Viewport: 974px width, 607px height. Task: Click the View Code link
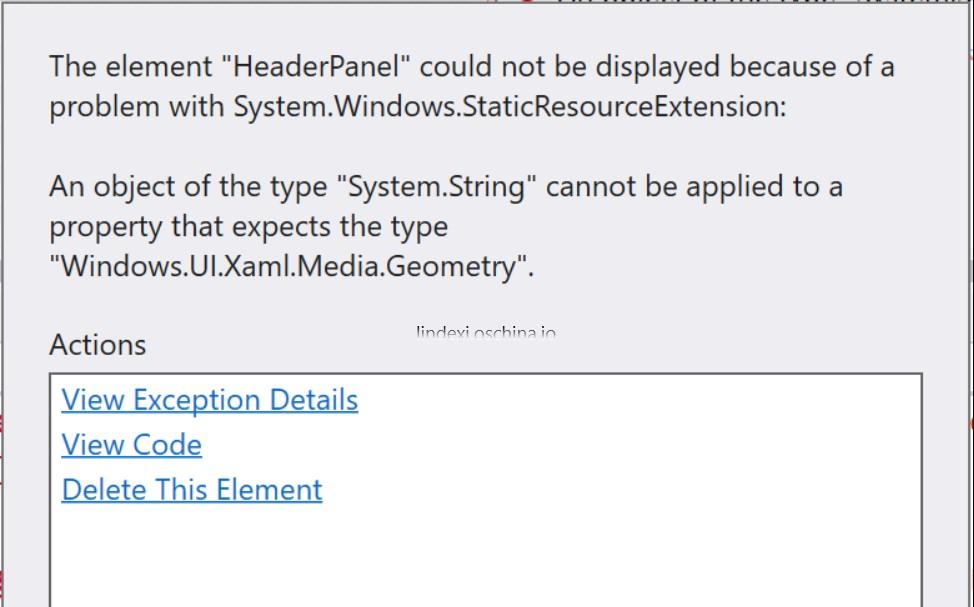click(132, 445)
